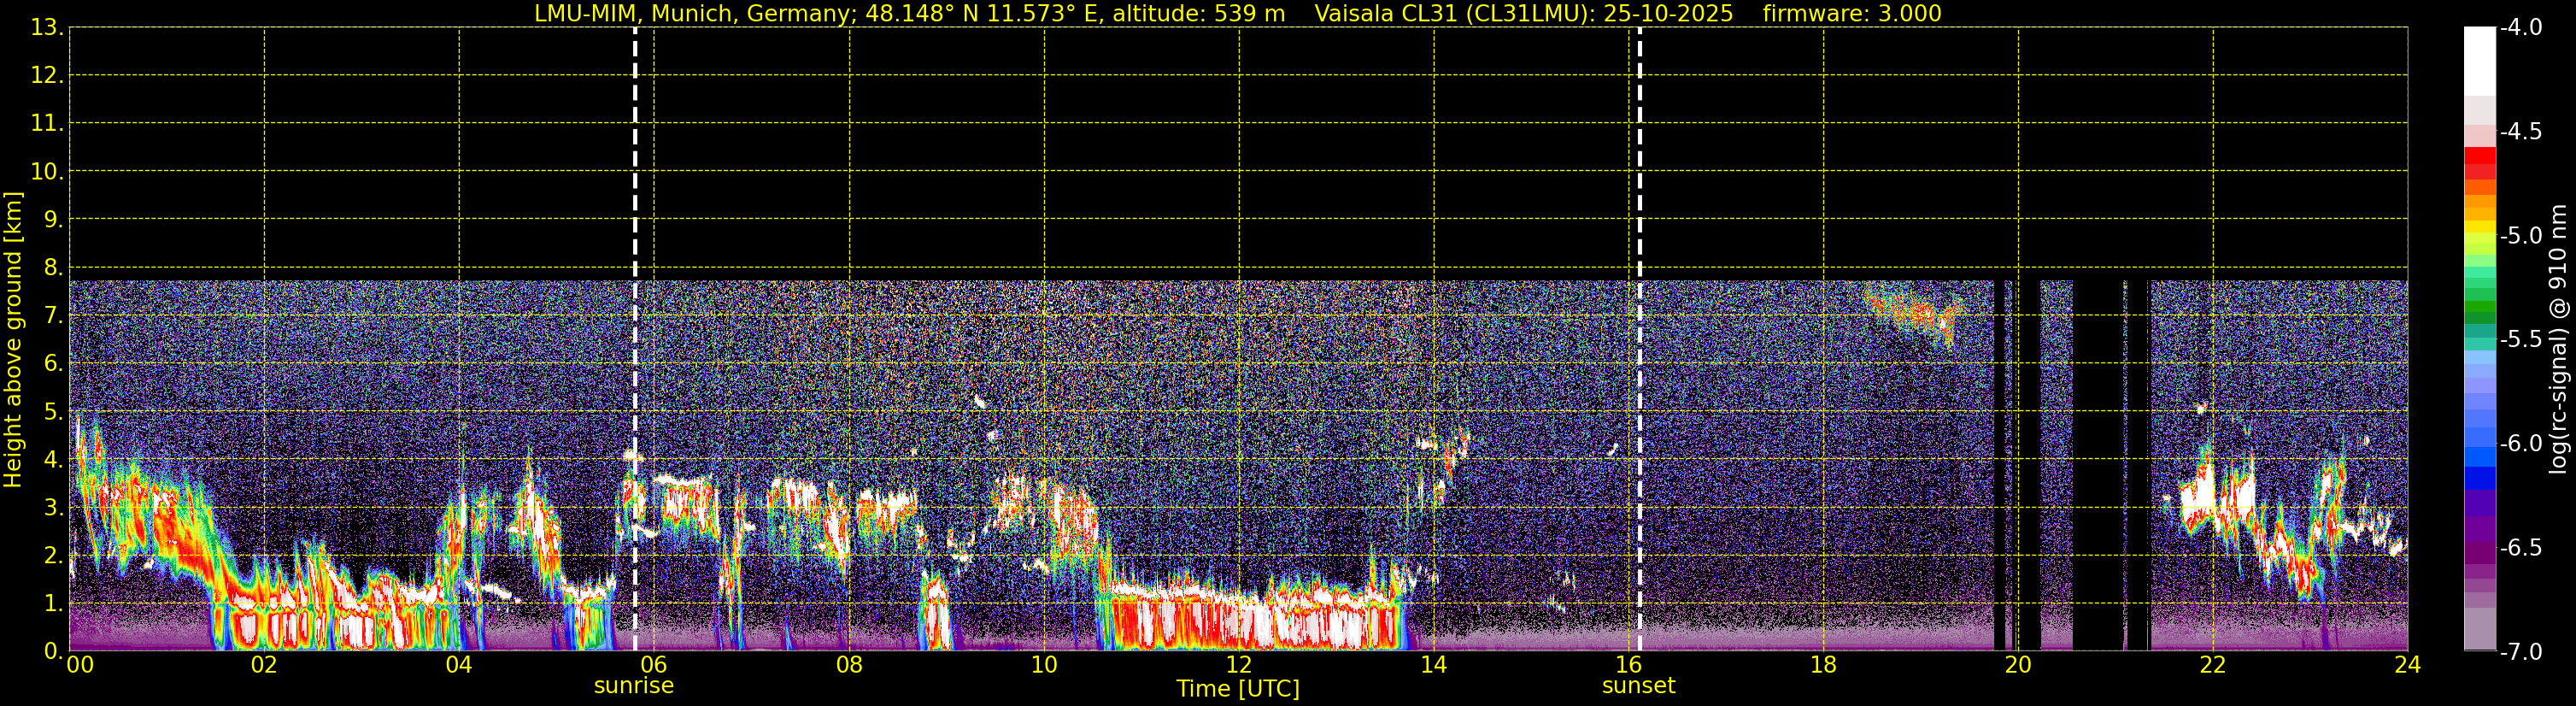Click the -7.0 colorbar tick label
2576x706 pixels.
[x=2520, y=652]
